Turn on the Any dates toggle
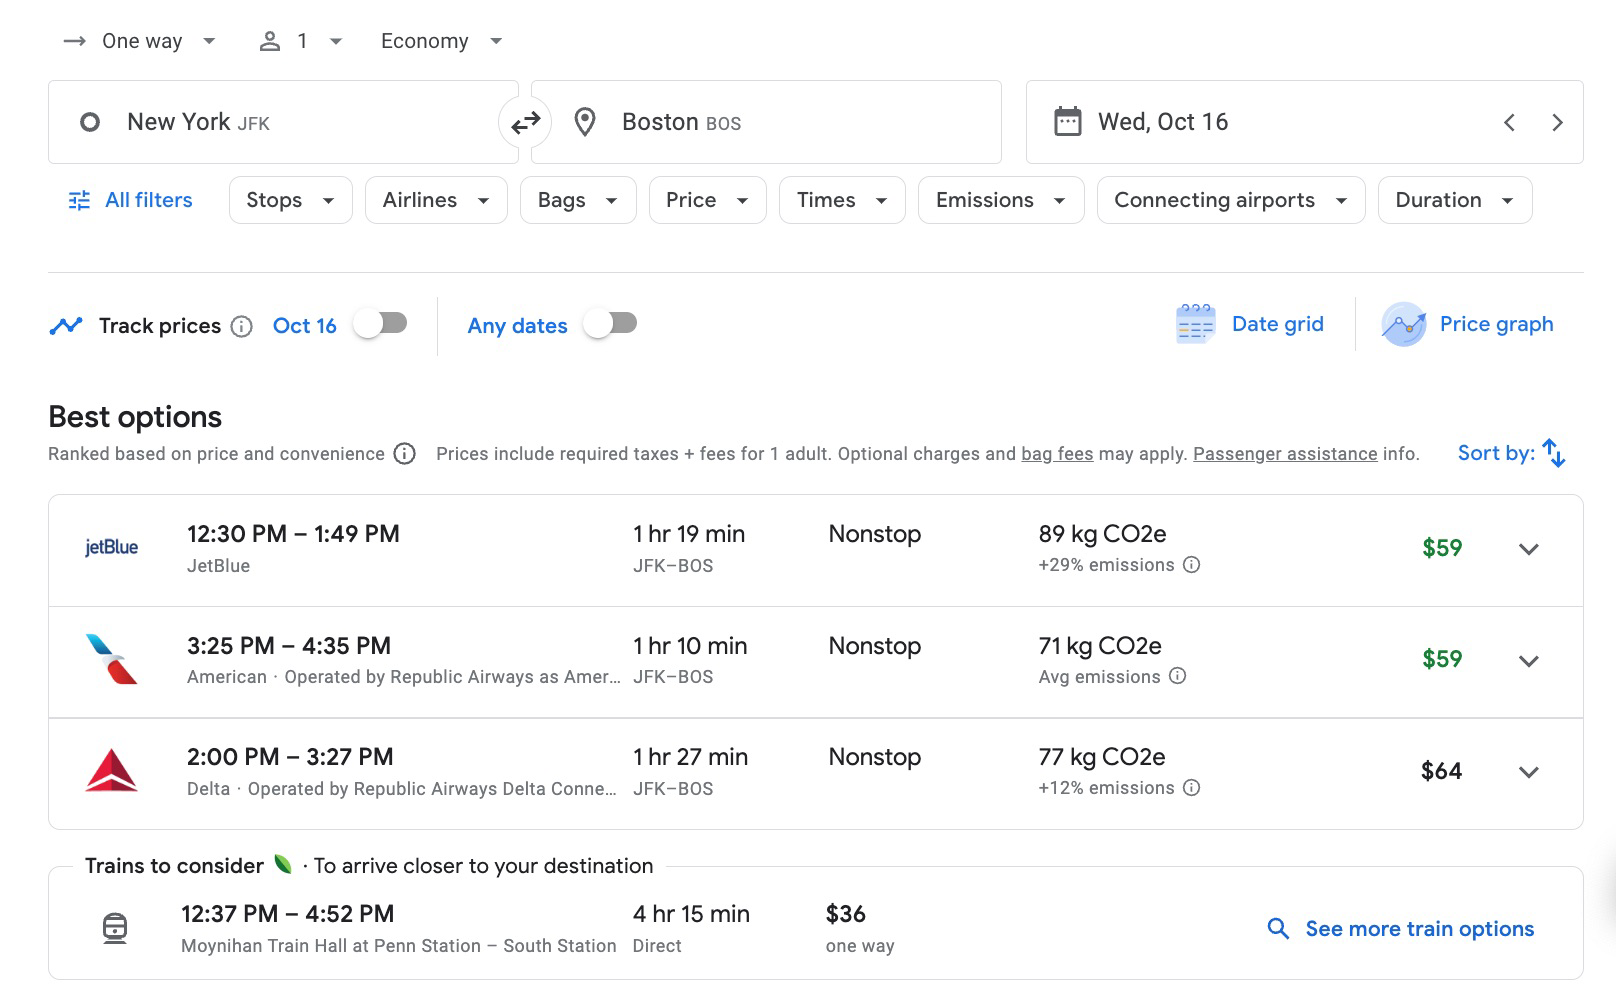Screen dimensions: 1616x1002 tap(611, 323)
